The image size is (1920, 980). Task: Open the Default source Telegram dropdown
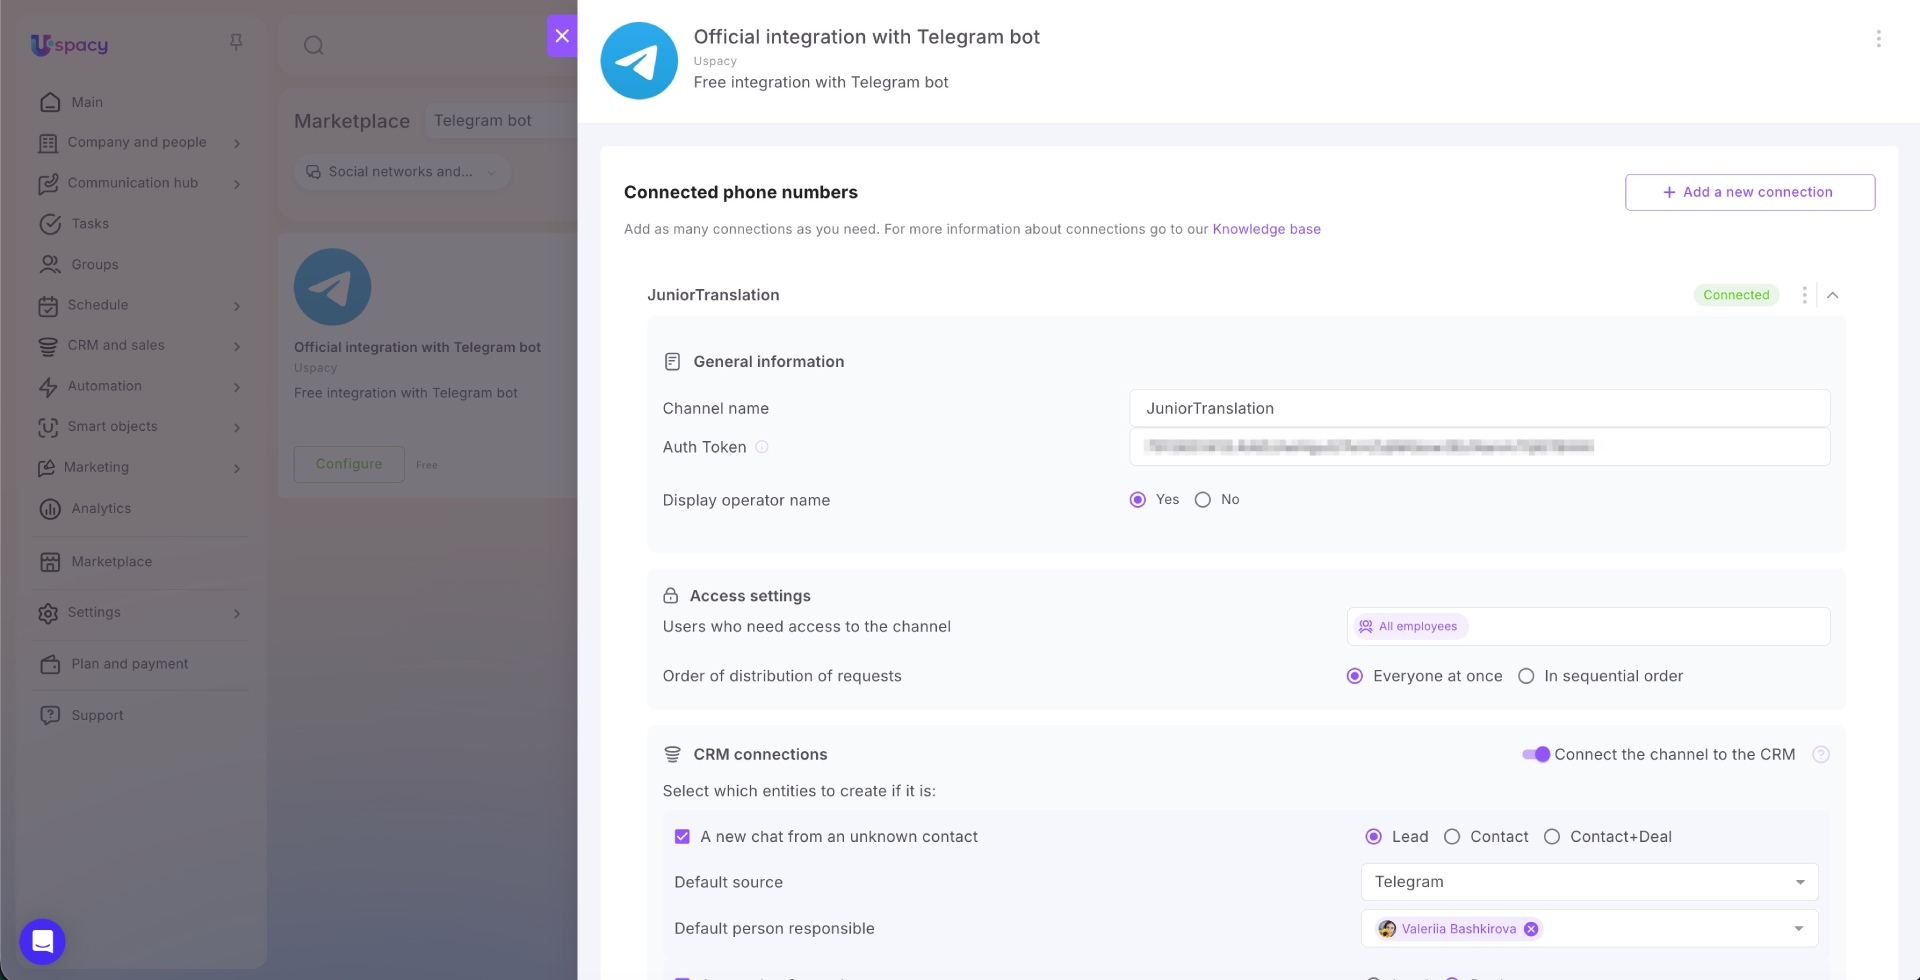(1589, 882)
